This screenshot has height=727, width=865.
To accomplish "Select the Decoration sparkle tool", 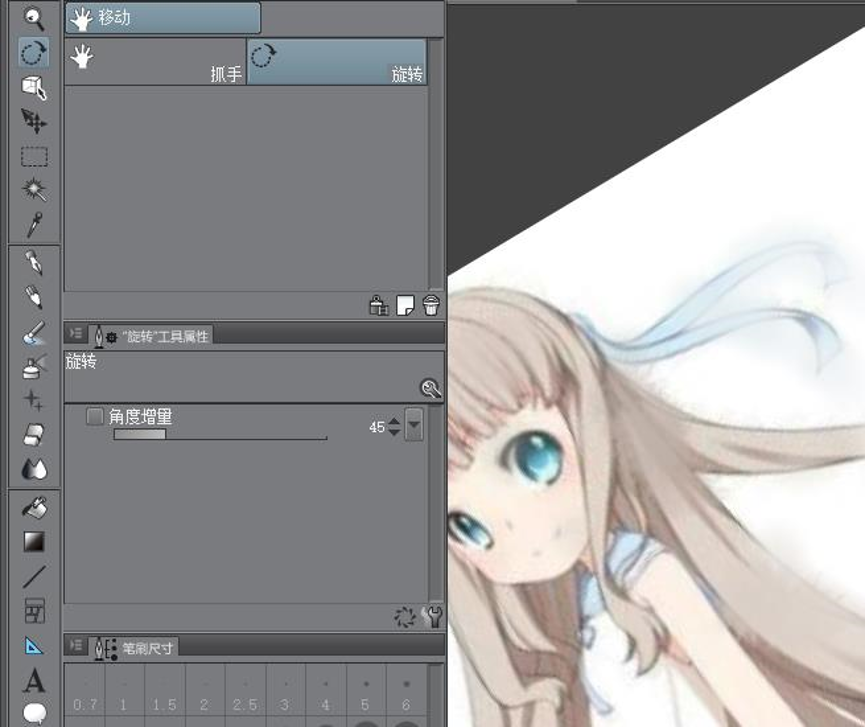I will (x=34, y=400).
